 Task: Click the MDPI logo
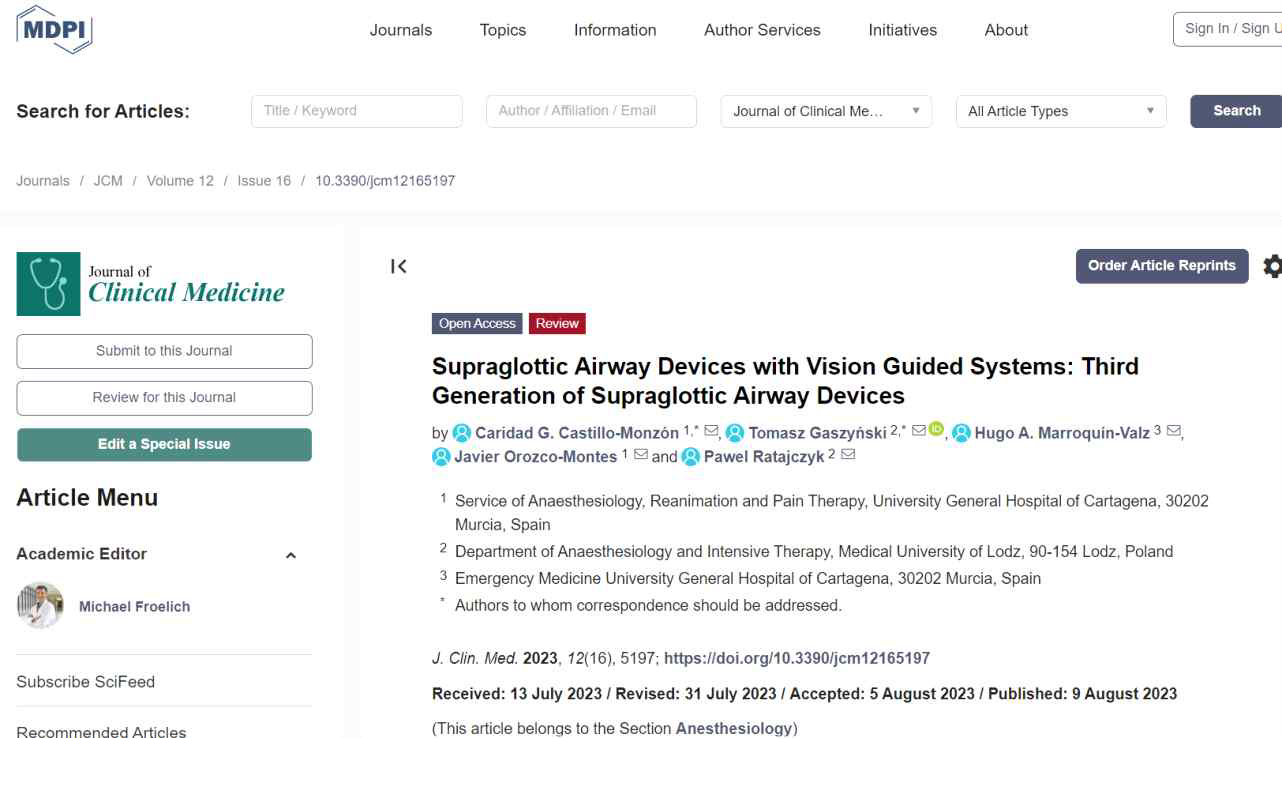point(54,29)
